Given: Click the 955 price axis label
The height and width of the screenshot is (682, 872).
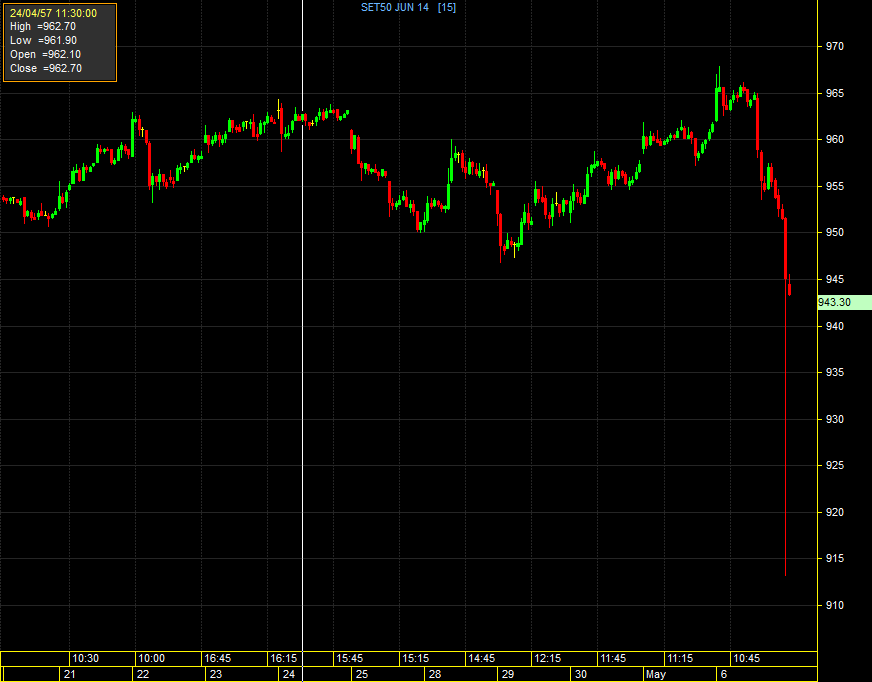Looking at the screenshot, I should coord(834,186).
